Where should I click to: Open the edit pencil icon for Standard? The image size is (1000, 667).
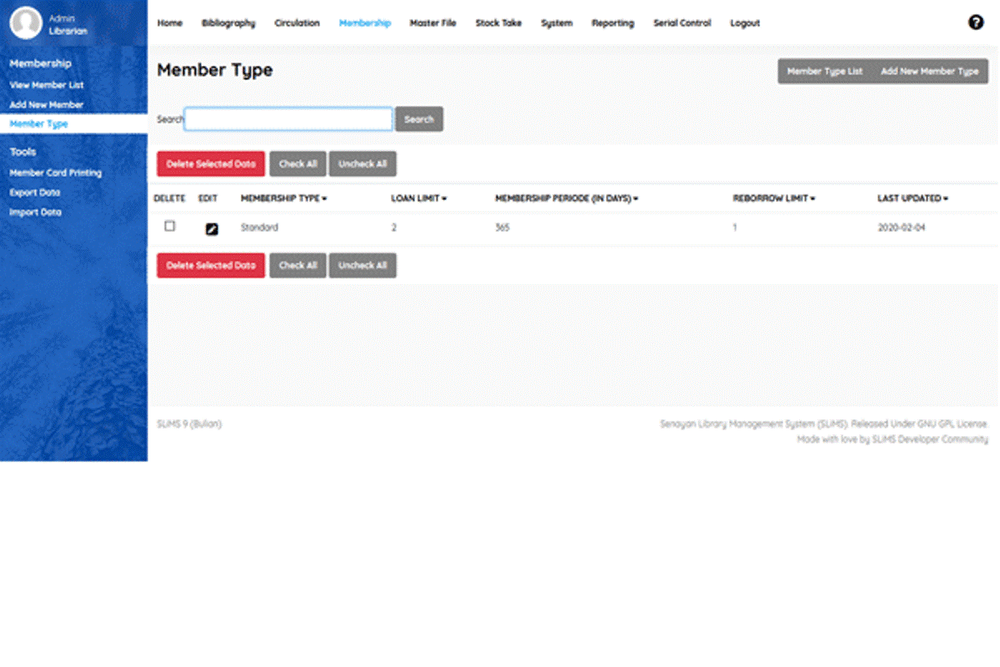[x=209, y=227]
